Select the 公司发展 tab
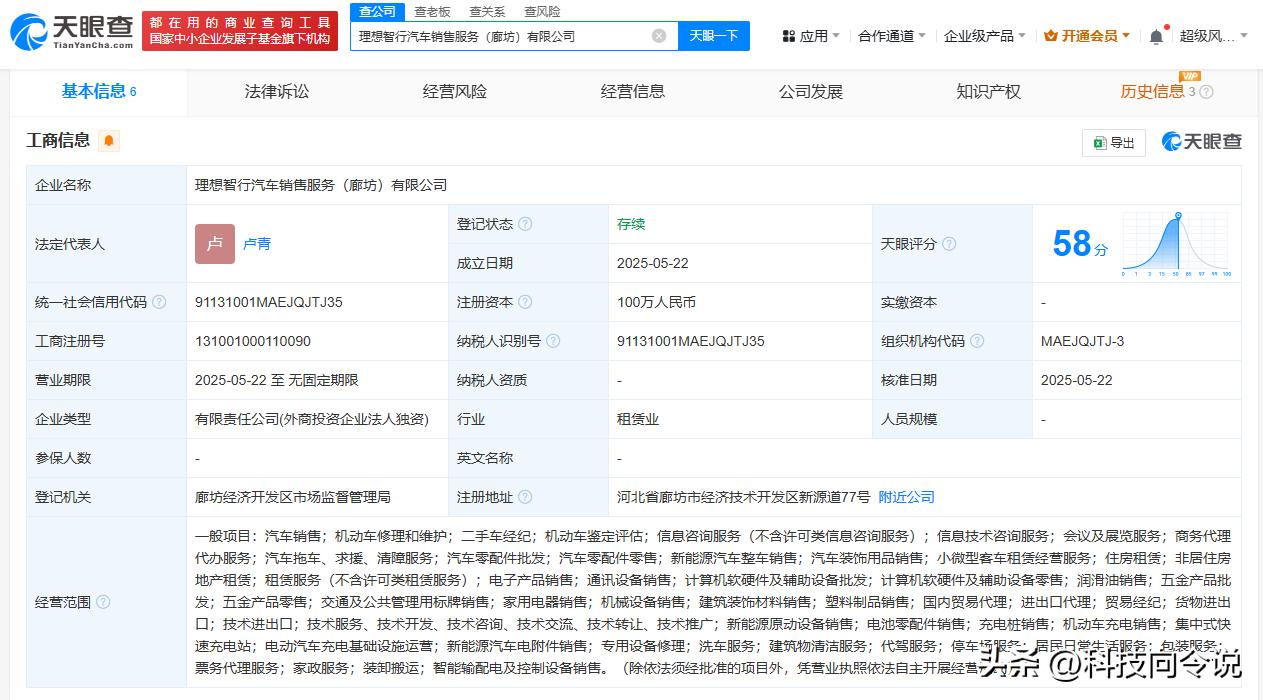This screenshot has height=700, width=1263. click(x=811, y=92)
